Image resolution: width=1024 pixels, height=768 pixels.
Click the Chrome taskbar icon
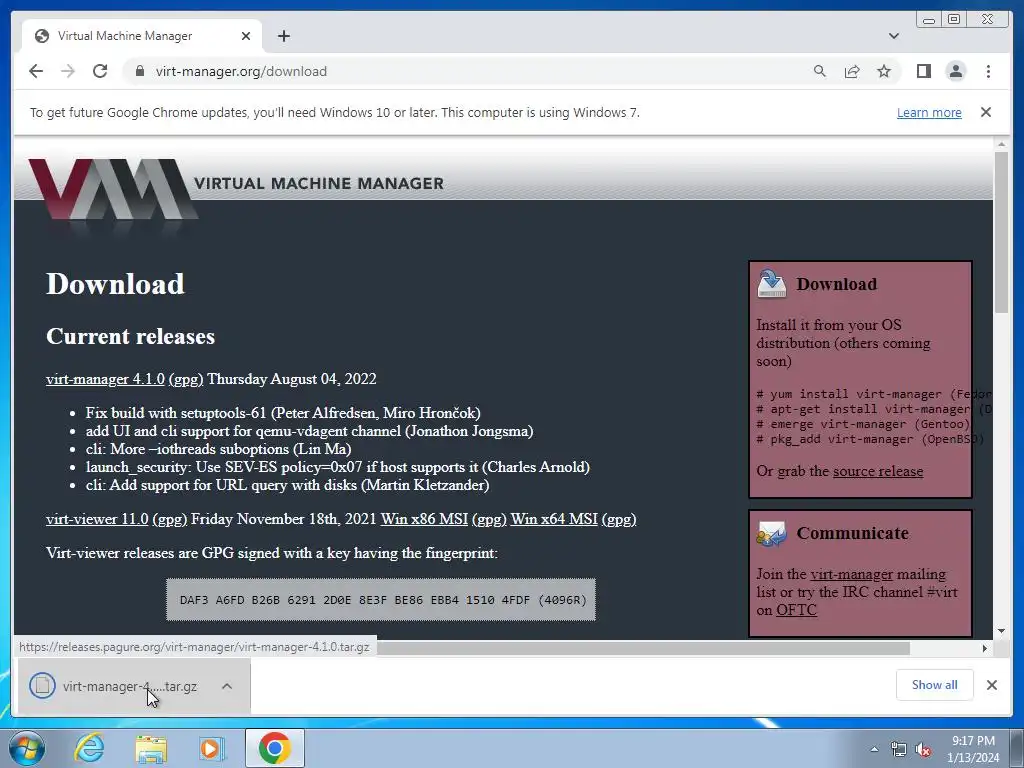coord(275,748)
